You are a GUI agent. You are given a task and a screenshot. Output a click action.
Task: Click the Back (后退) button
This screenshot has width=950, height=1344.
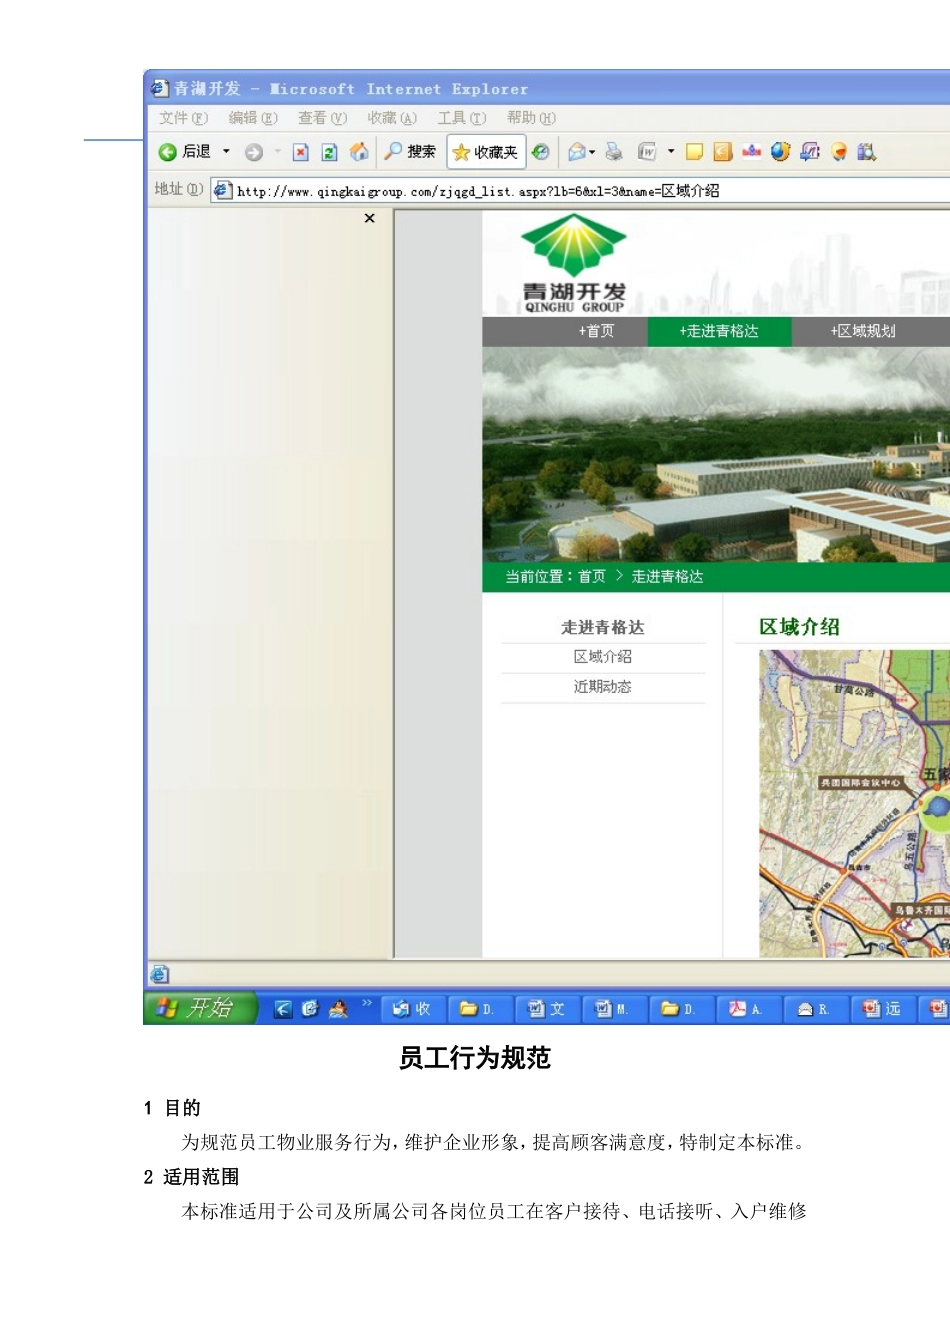[x=185, y=152]
